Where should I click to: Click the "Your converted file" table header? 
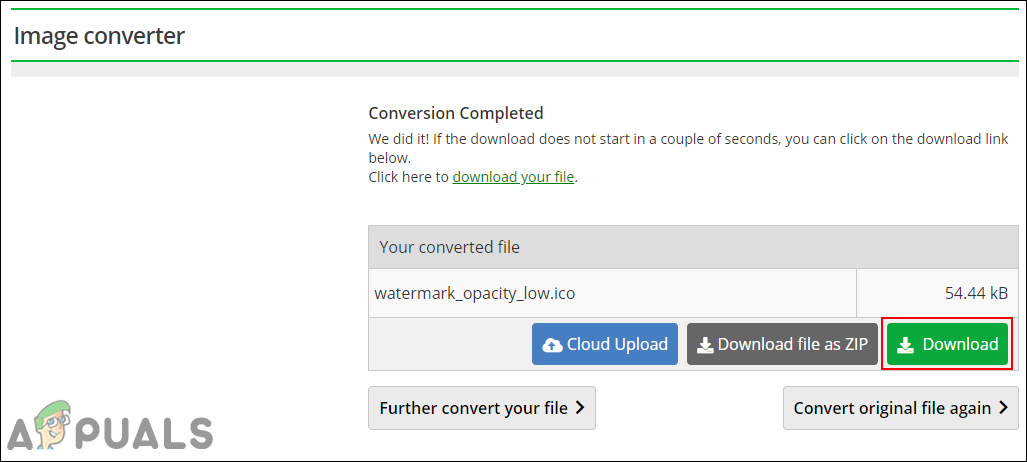click(449, 246)
